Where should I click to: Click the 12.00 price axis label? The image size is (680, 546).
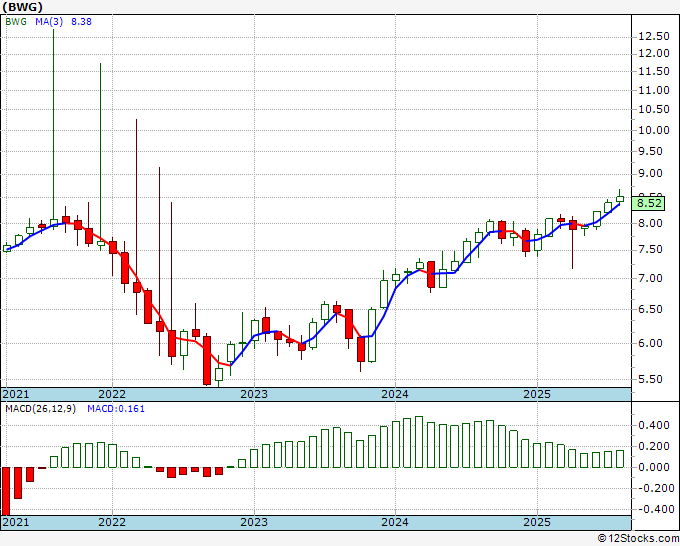pyautogui.click(x=654, y=53)
